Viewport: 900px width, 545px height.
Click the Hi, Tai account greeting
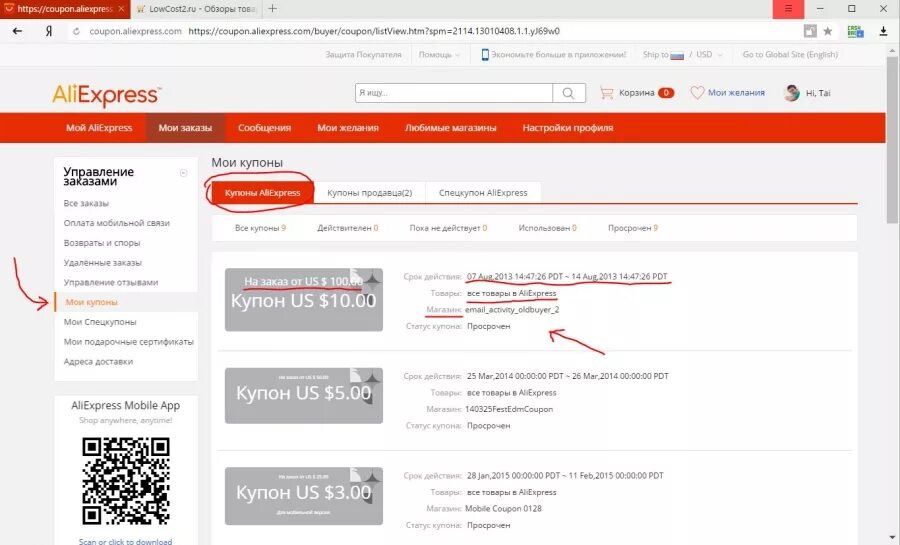pyautogui.click(x=818, y=93)
